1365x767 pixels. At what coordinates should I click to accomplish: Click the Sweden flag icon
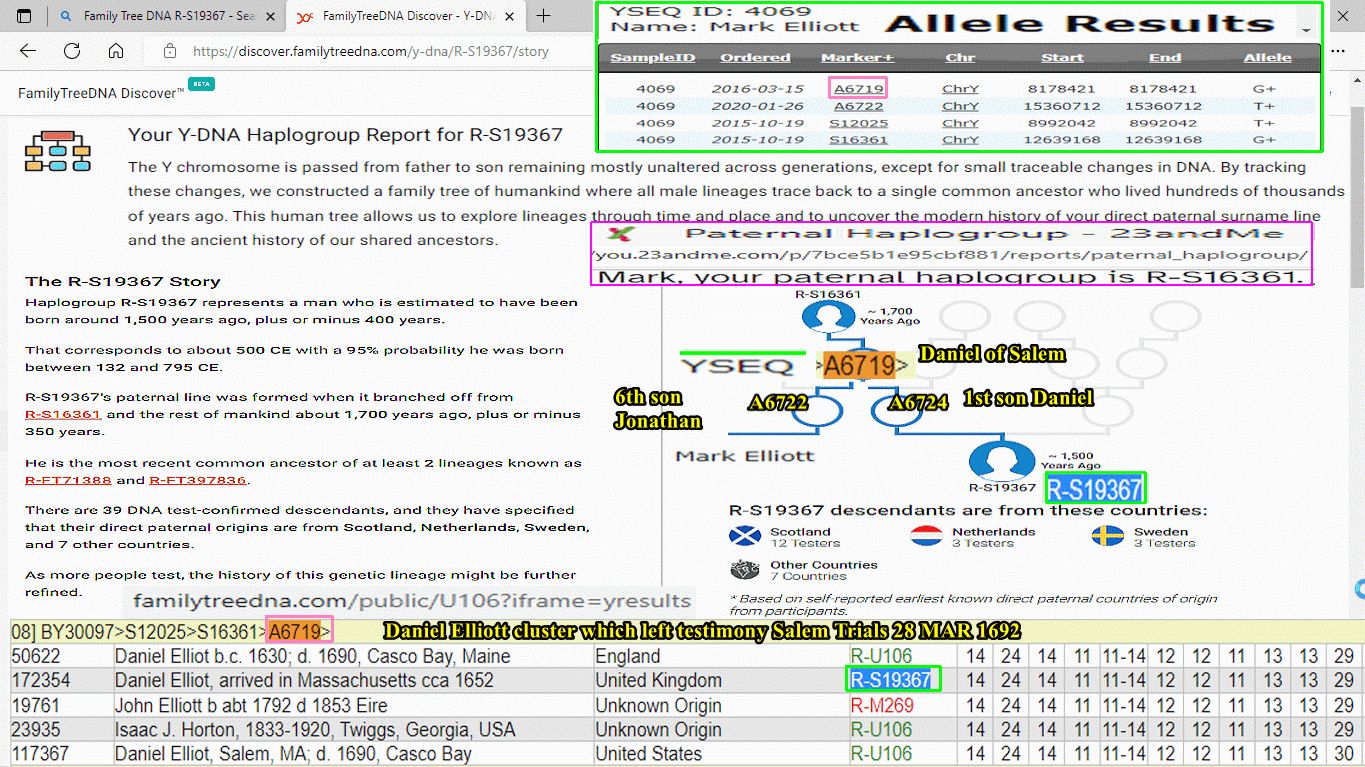tap(1107, 537)
